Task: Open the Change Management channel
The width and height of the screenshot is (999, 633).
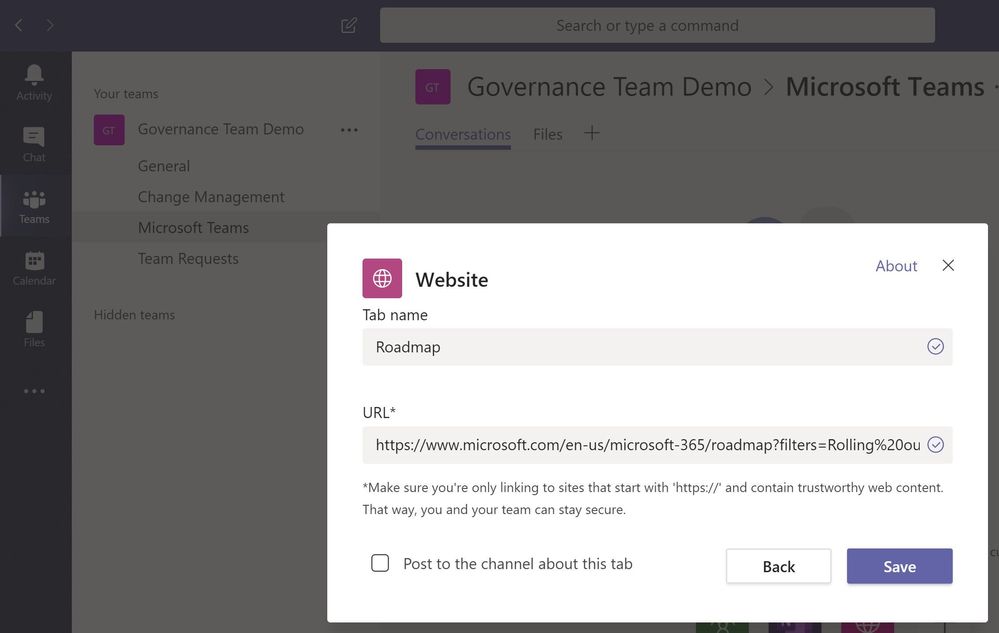Action: (211, 197)
